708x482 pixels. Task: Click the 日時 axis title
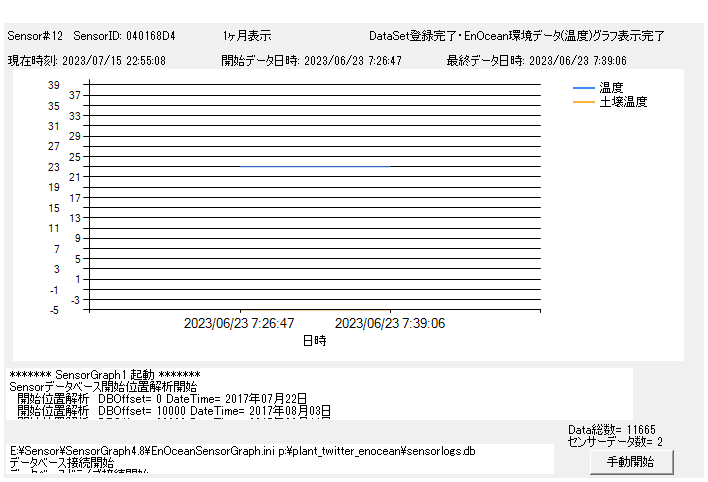pyautogui.click(x=314, y=340)
